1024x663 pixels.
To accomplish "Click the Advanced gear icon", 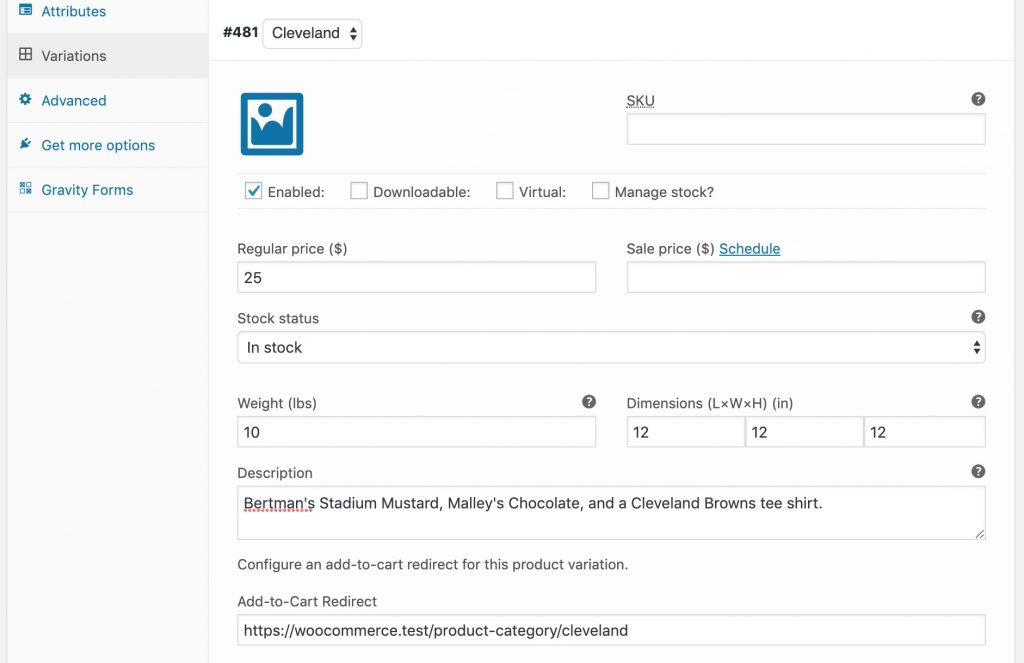I will point(25,99).
